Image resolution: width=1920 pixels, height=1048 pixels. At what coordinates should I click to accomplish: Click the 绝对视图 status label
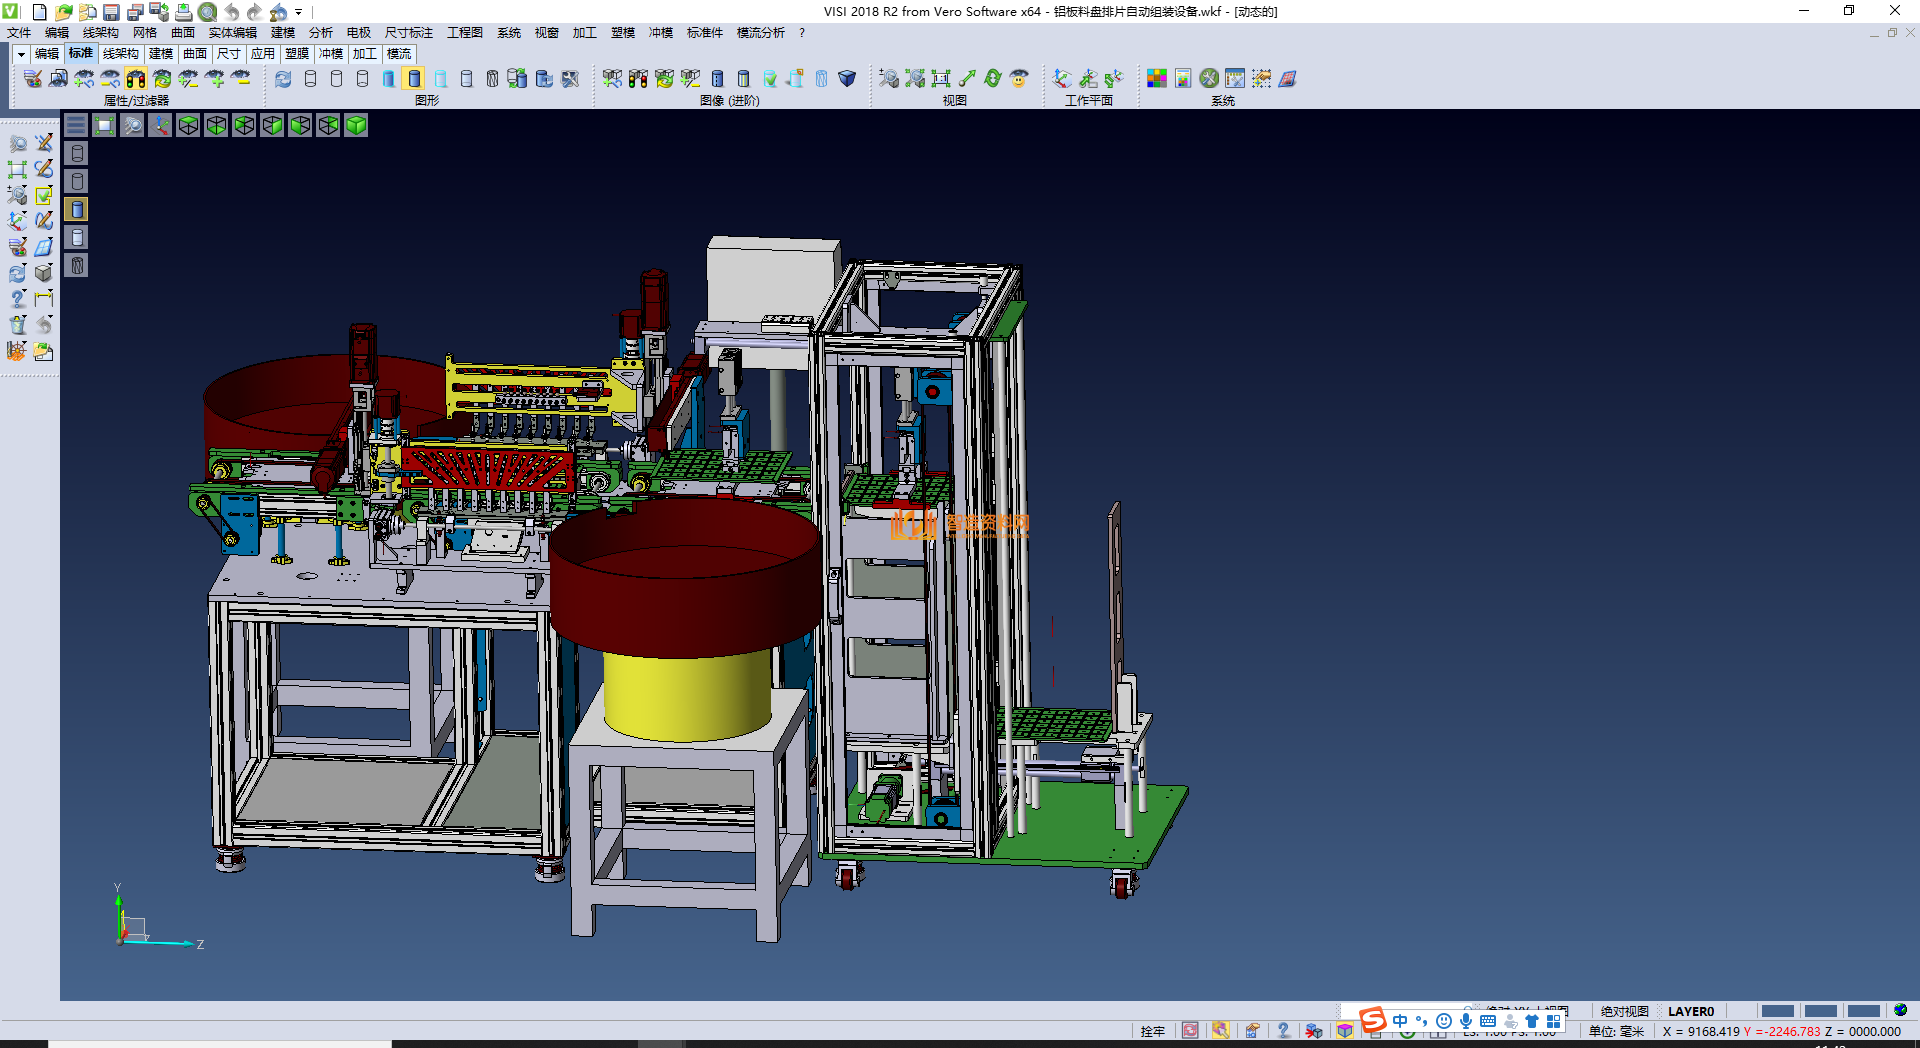[x=1624, y=1011]
